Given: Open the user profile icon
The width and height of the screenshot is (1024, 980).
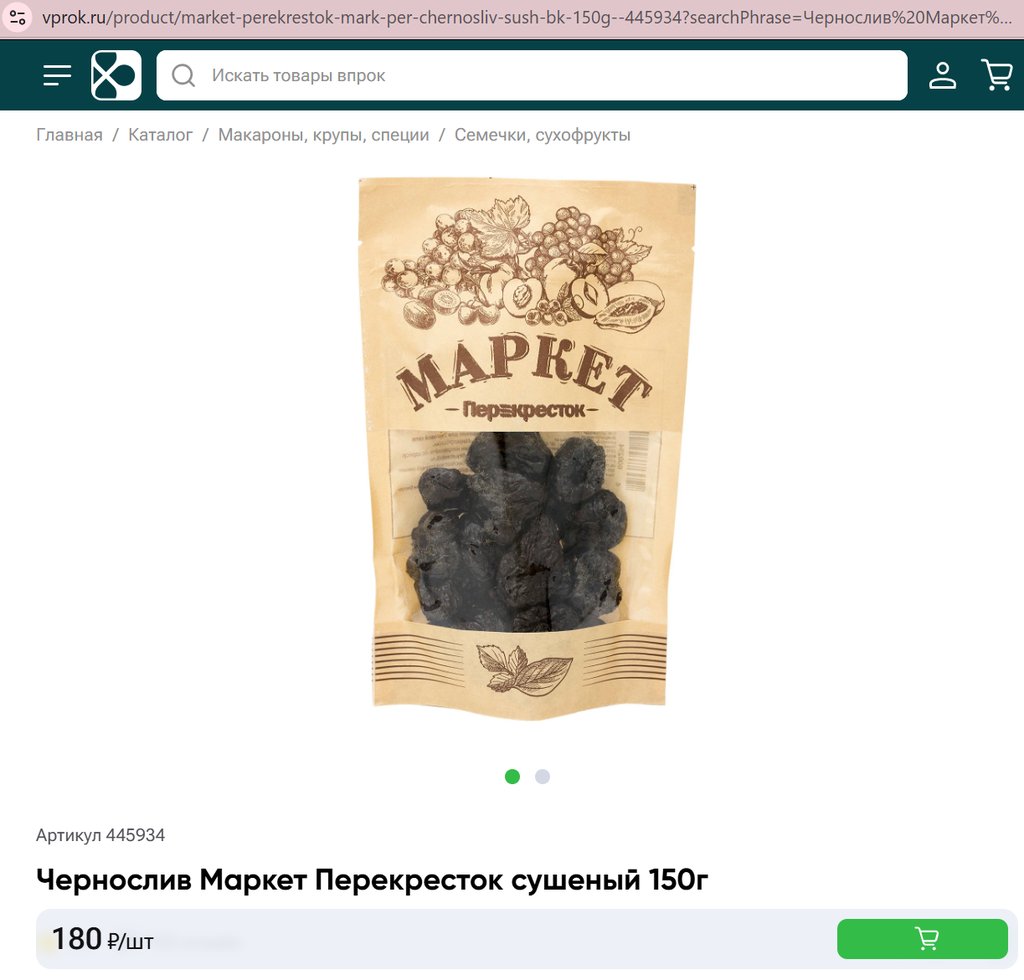Looking at the screenshot, I should pos(942,75).
